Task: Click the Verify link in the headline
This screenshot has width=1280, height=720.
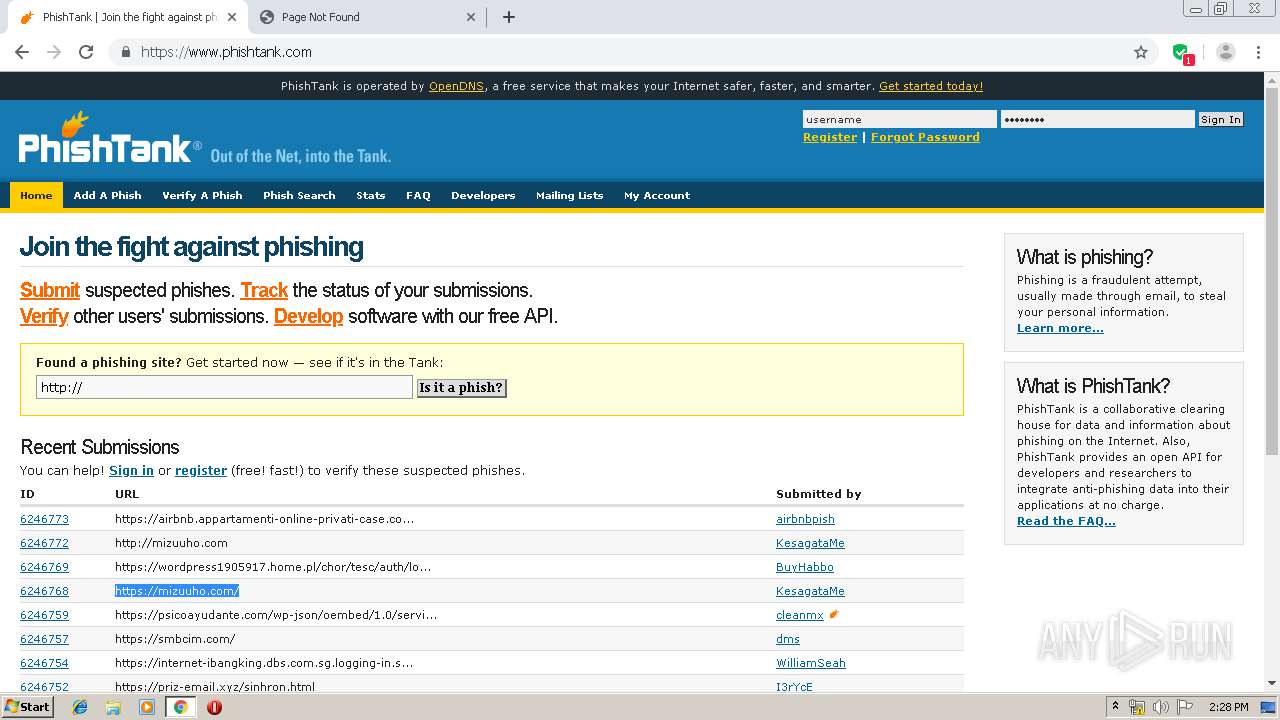Action: point(44,316)
